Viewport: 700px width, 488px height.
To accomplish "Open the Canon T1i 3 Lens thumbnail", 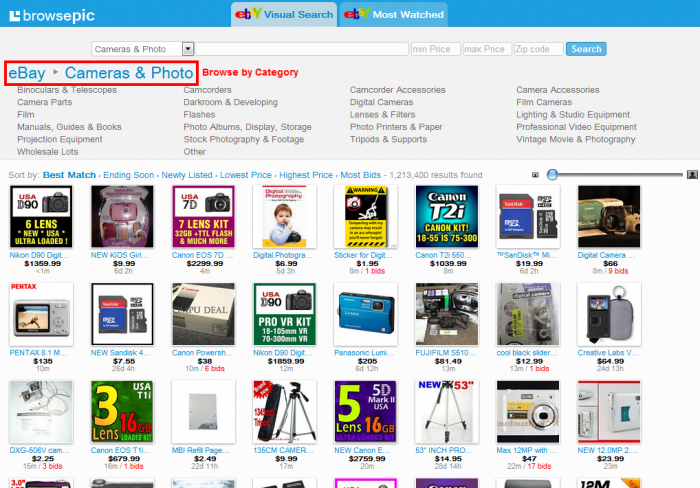I will (x=122, y=412).
